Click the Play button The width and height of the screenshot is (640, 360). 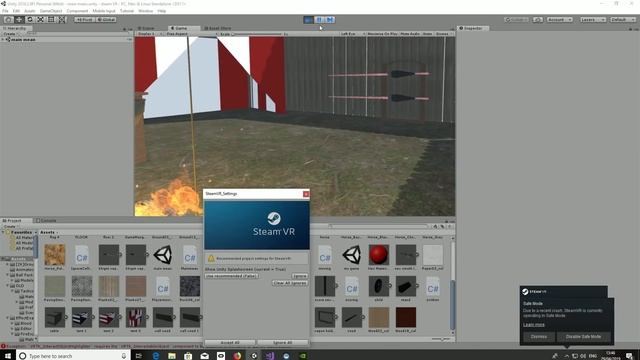(x=309, y=19)
